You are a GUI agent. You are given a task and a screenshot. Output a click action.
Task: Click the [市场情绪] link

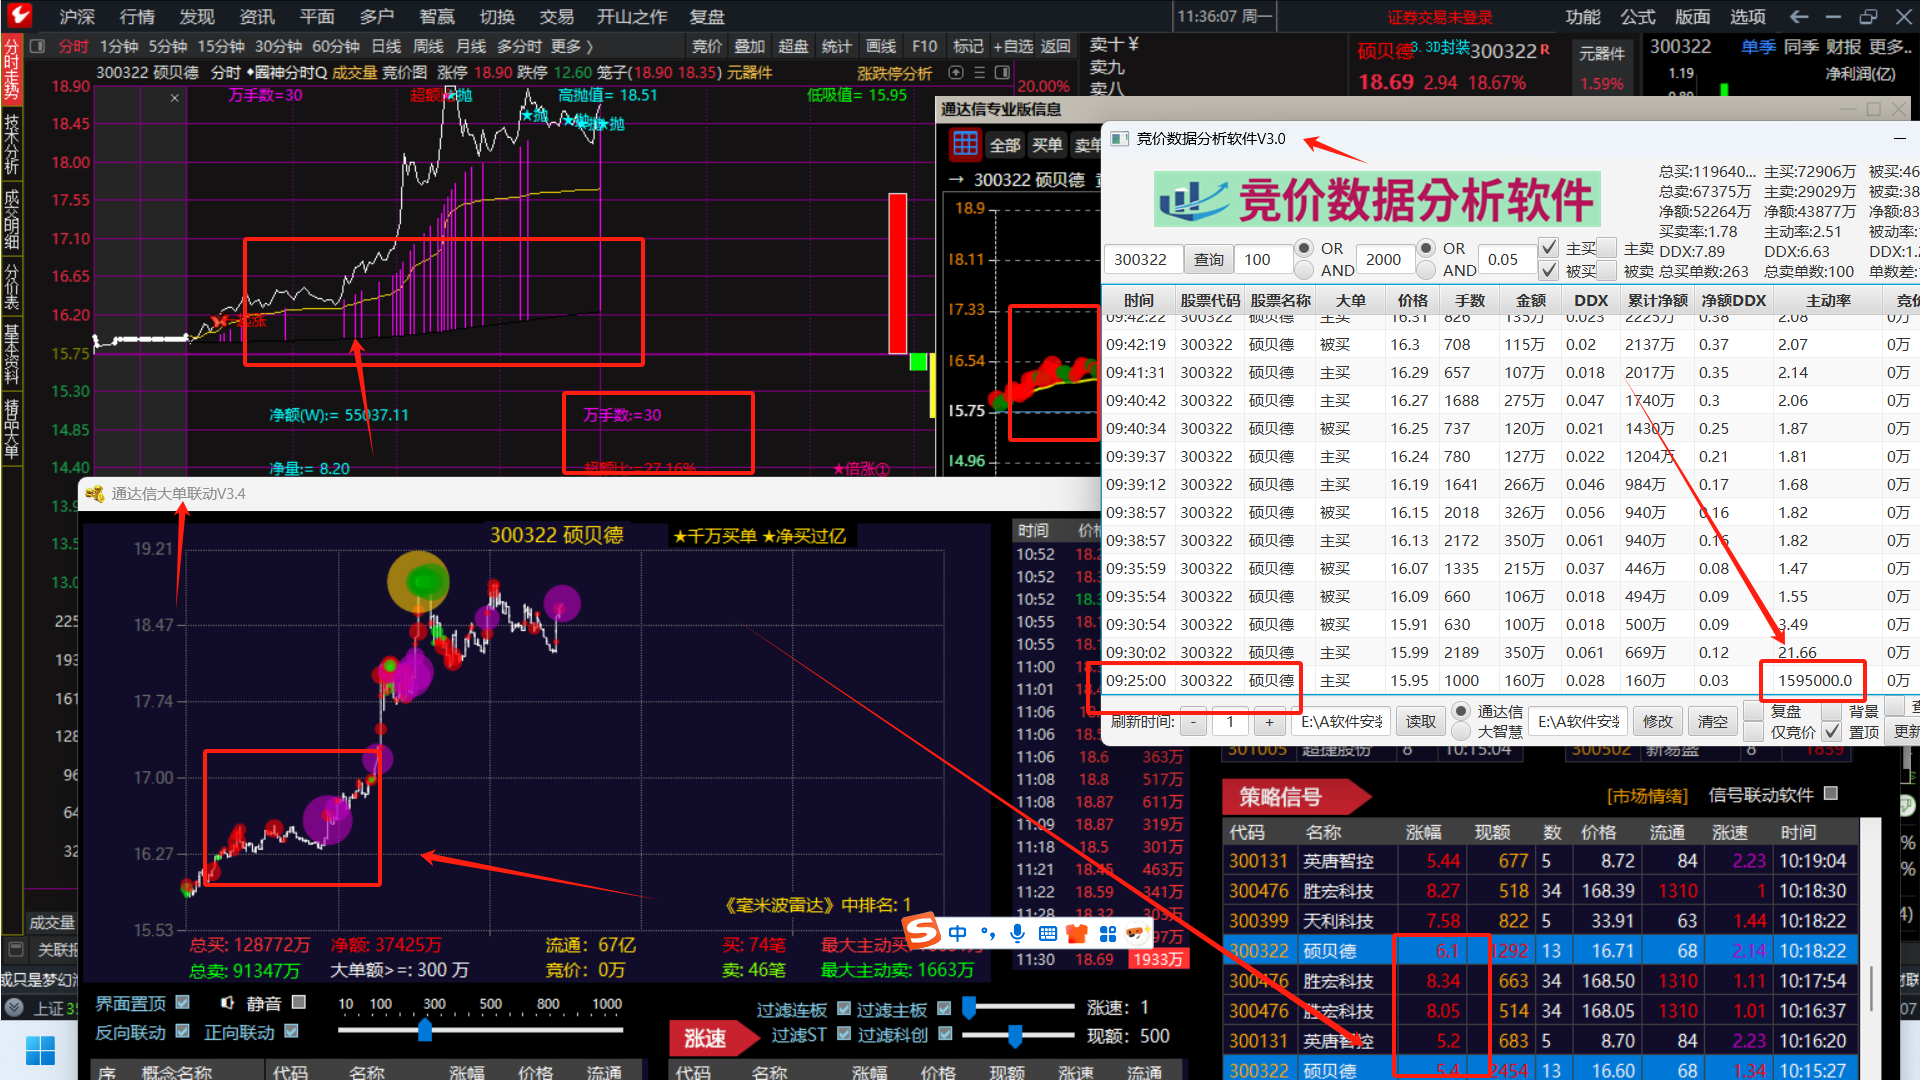(1647, 796)
